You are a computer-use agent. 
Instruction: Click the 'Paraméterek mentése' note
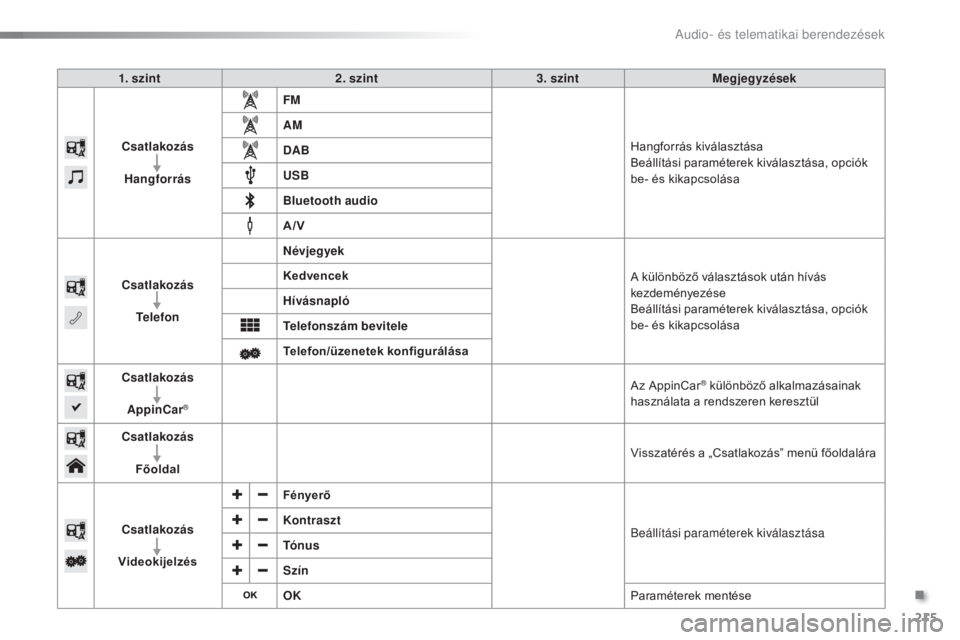coord(691,595)
